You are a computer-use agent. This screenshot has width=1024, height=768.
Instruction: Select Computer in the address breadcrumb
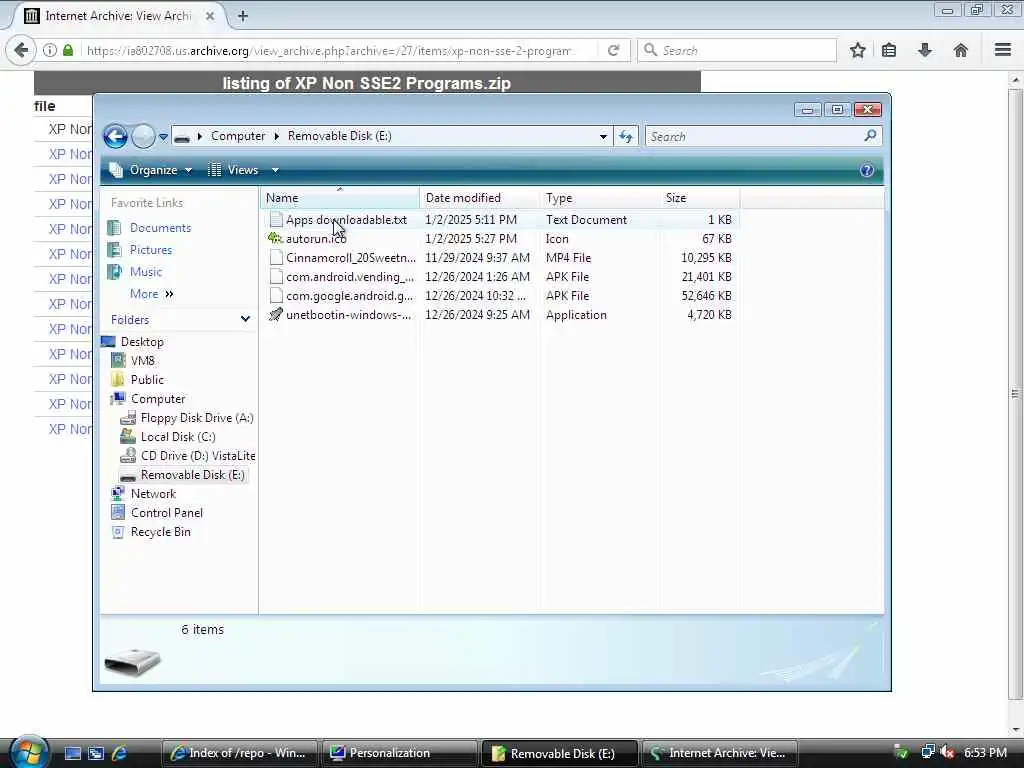tap(238, 136)
